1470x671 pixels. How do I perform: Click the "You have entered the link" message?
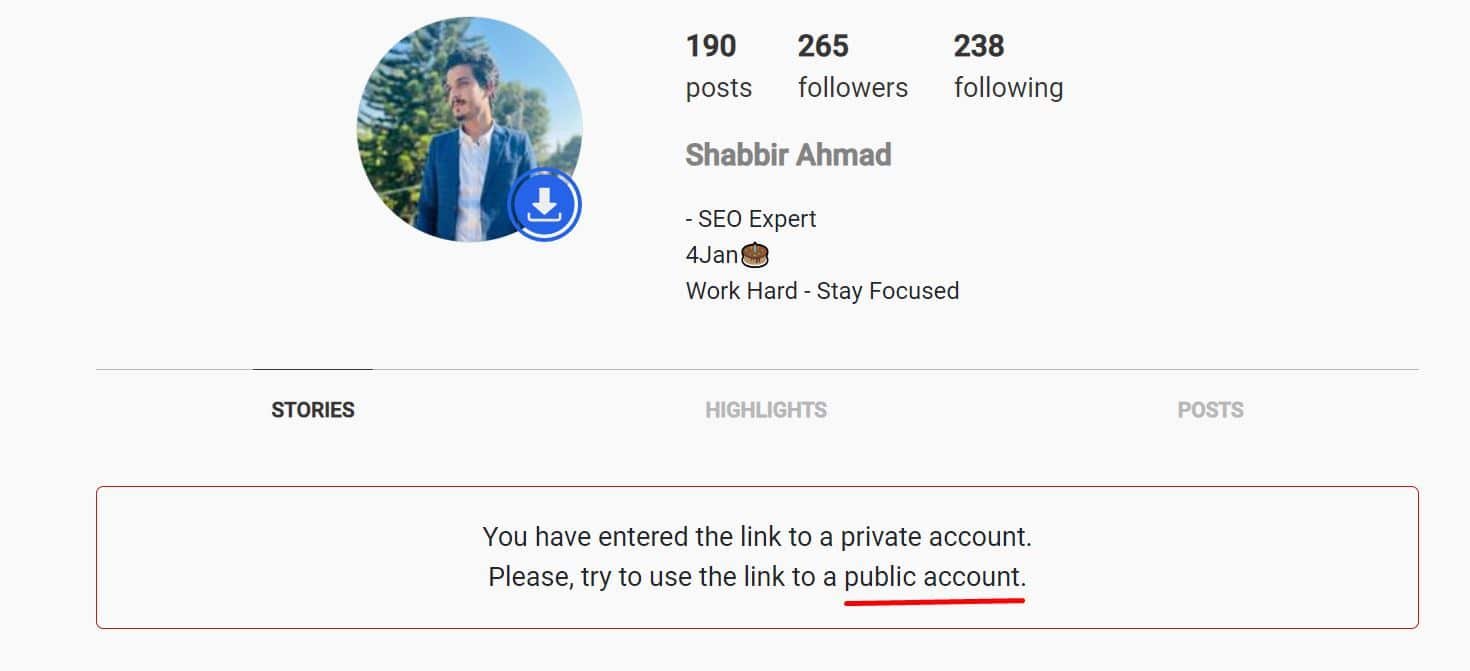click(757, 537)
